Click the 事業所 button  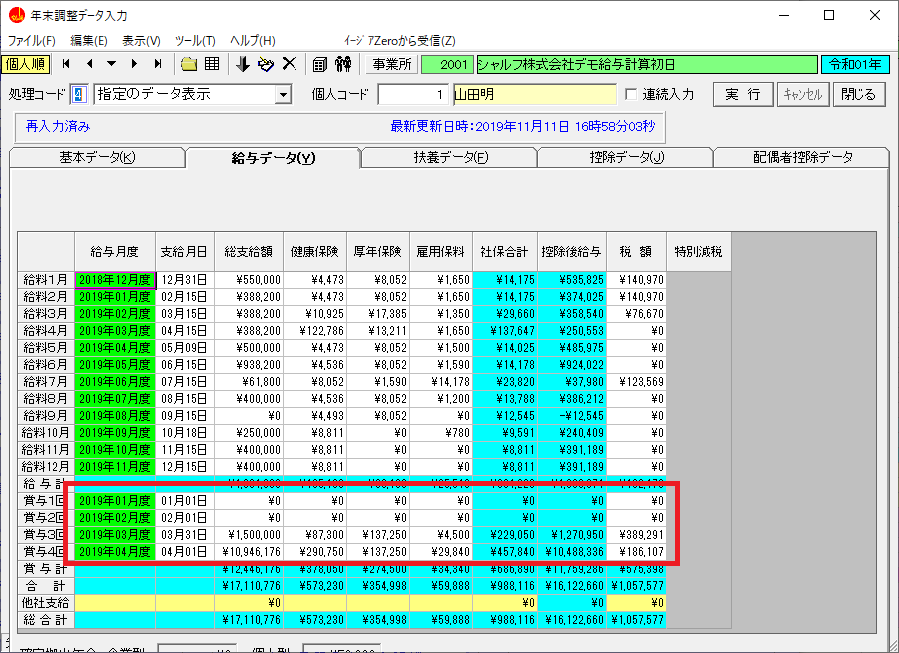click(x=391, y=64)
